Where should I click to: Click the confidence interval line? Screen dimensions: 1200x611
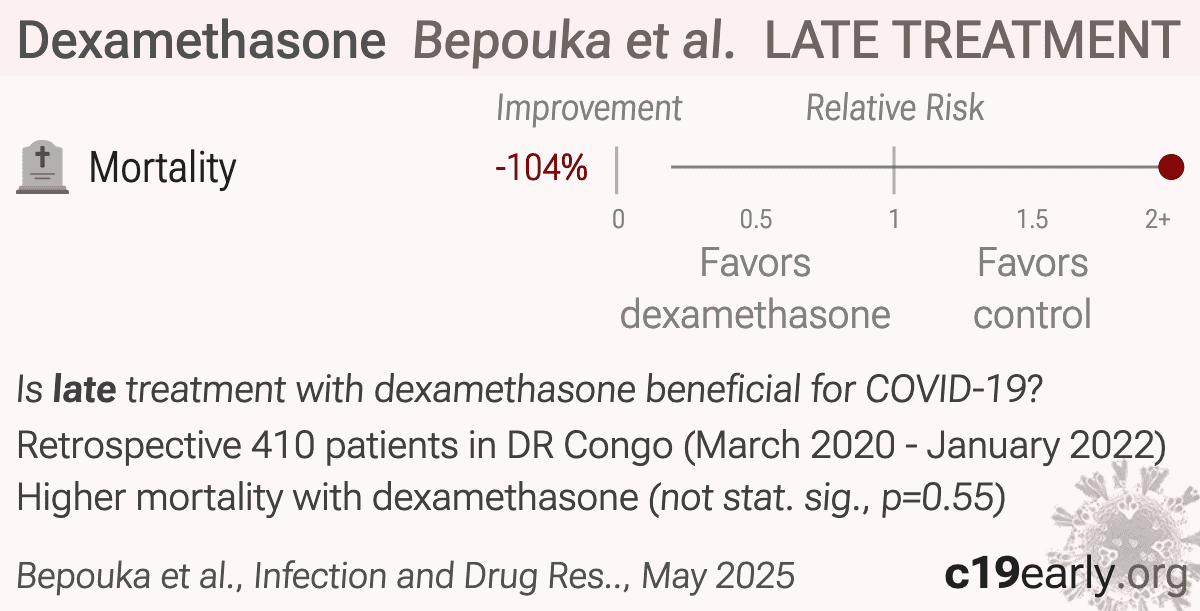pyautogui.click(x=914, y=167)
